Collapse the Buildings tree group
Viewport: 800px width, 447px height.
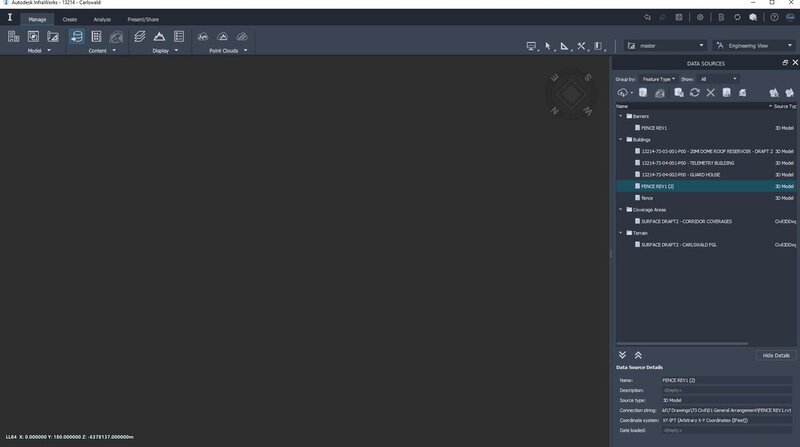point(621,139)
